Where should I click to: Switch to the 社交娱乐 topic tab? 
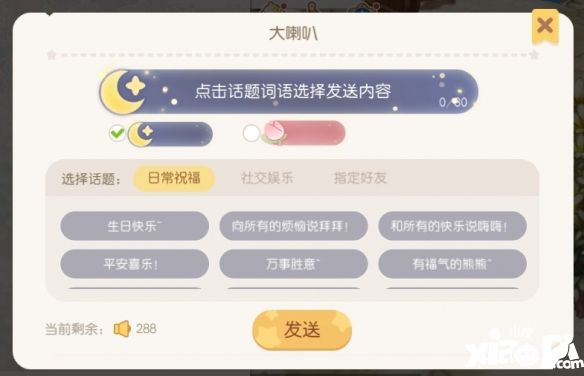pyautogui.click(x=267, y=178)
